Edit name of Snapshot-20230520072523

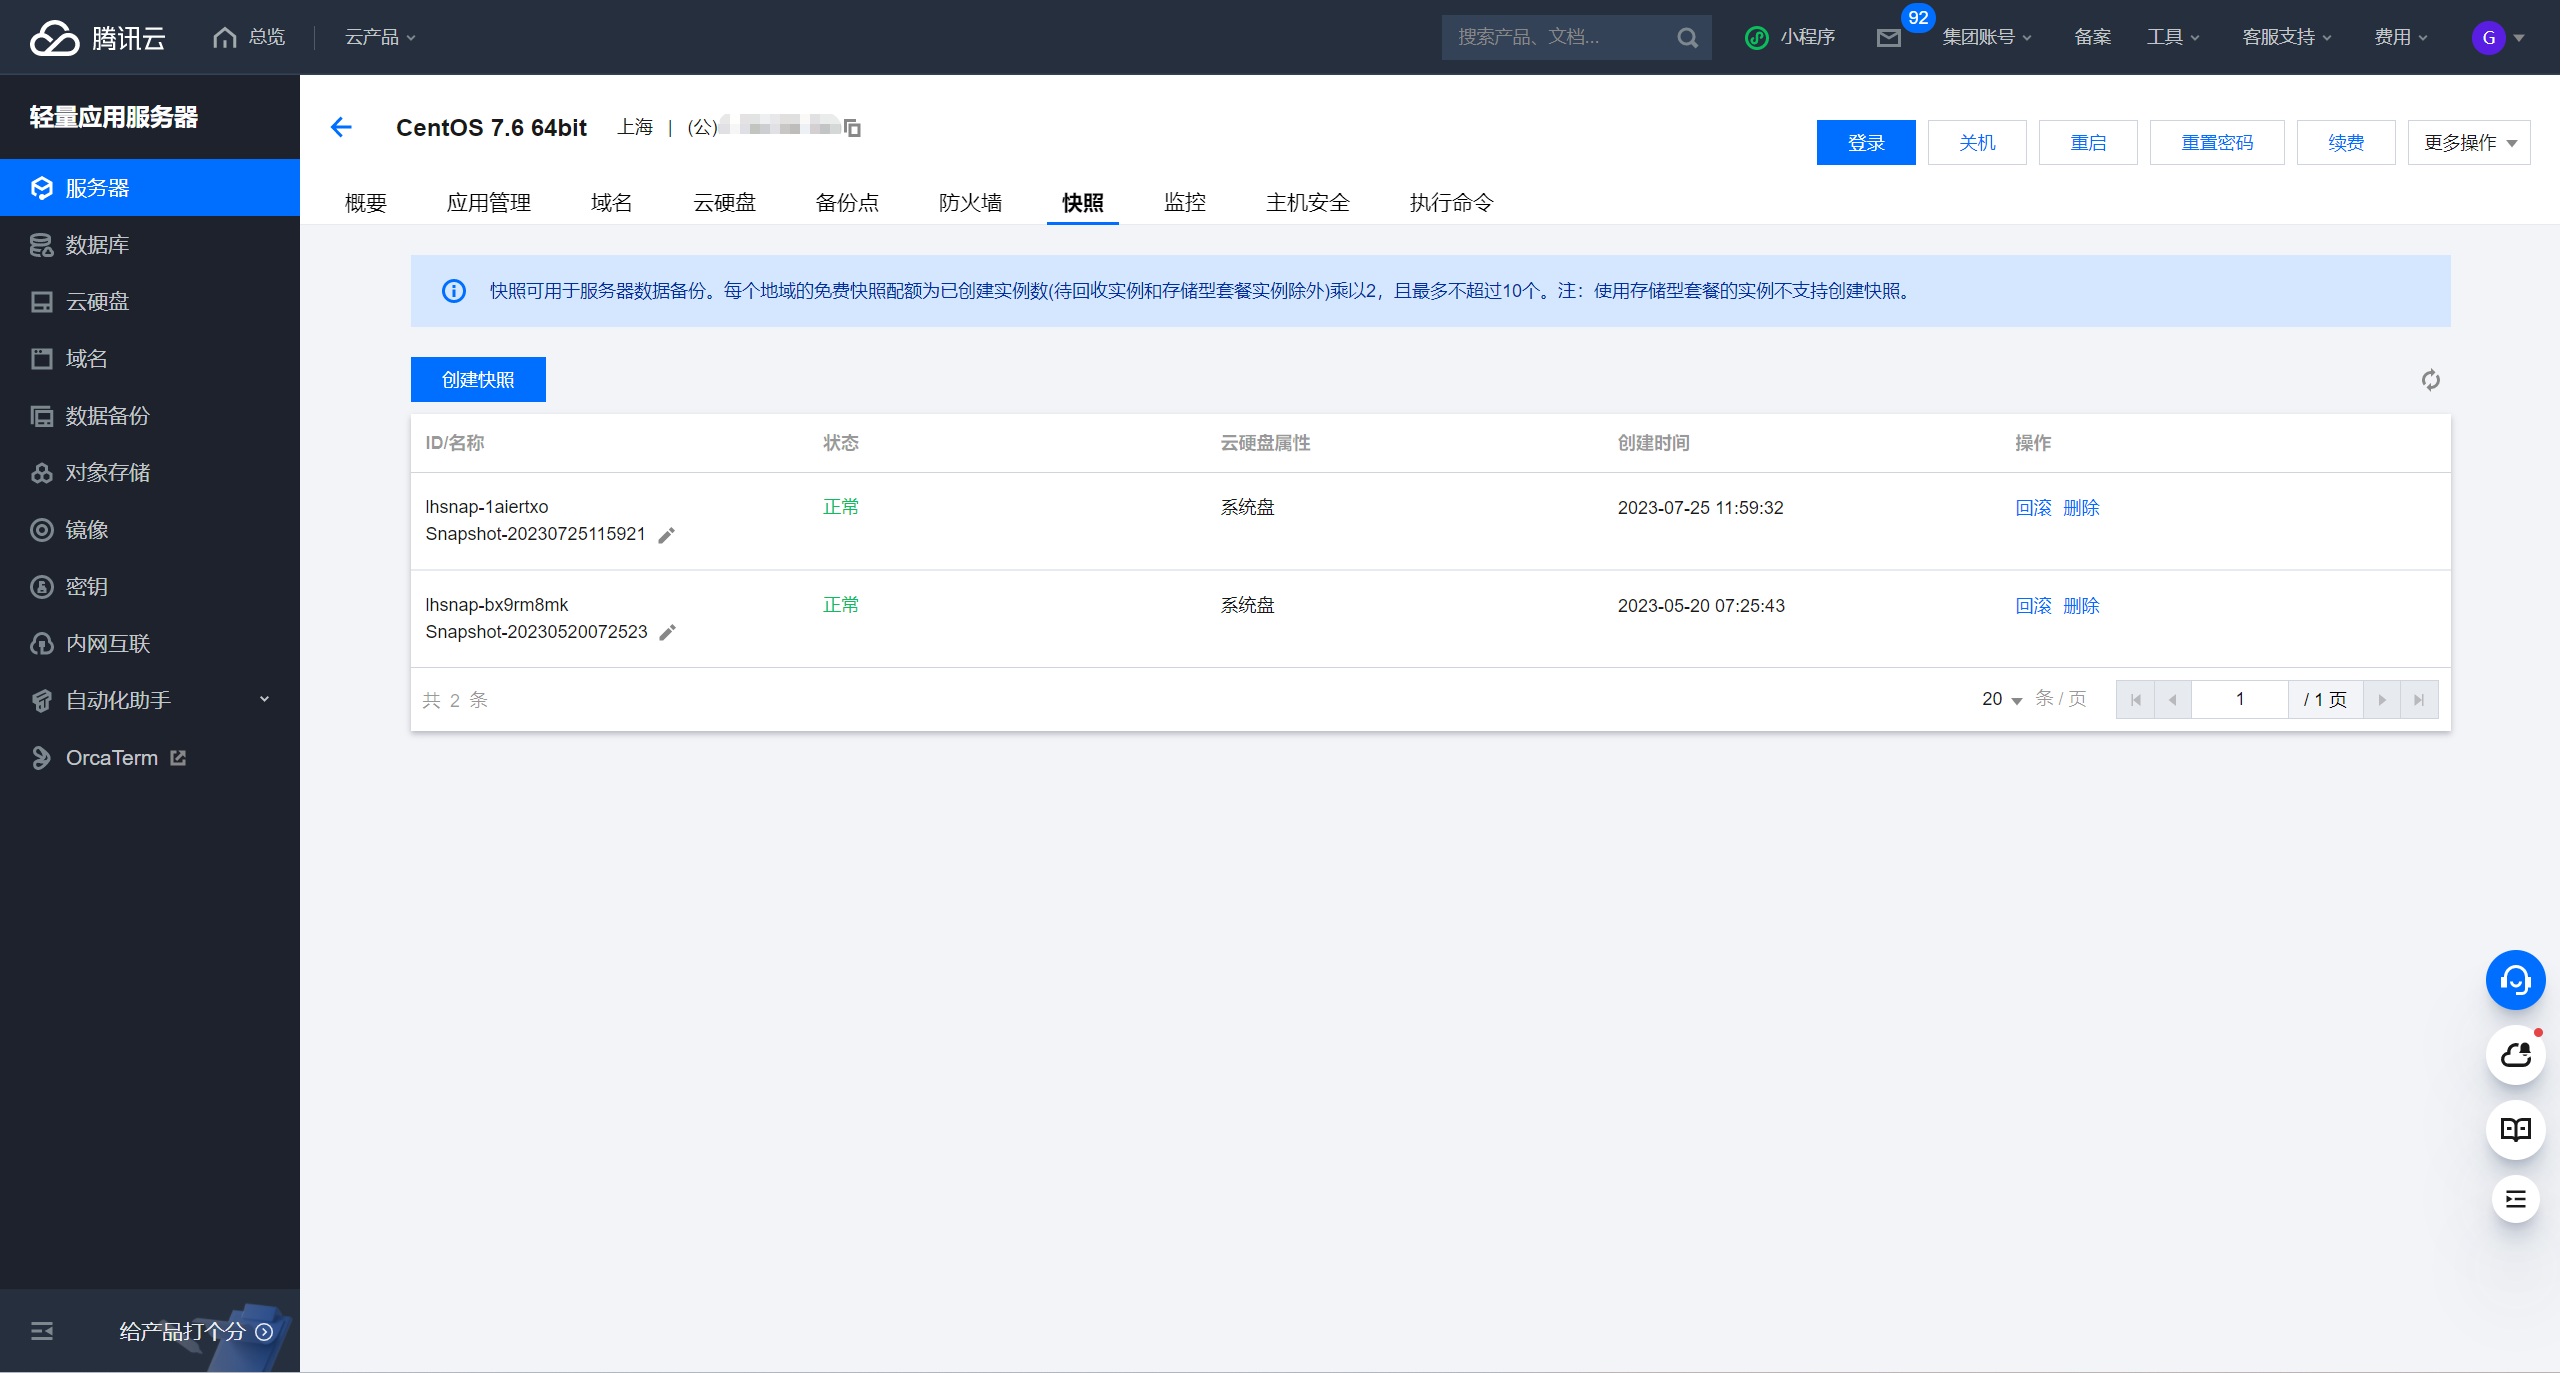(x=668, y=632)
